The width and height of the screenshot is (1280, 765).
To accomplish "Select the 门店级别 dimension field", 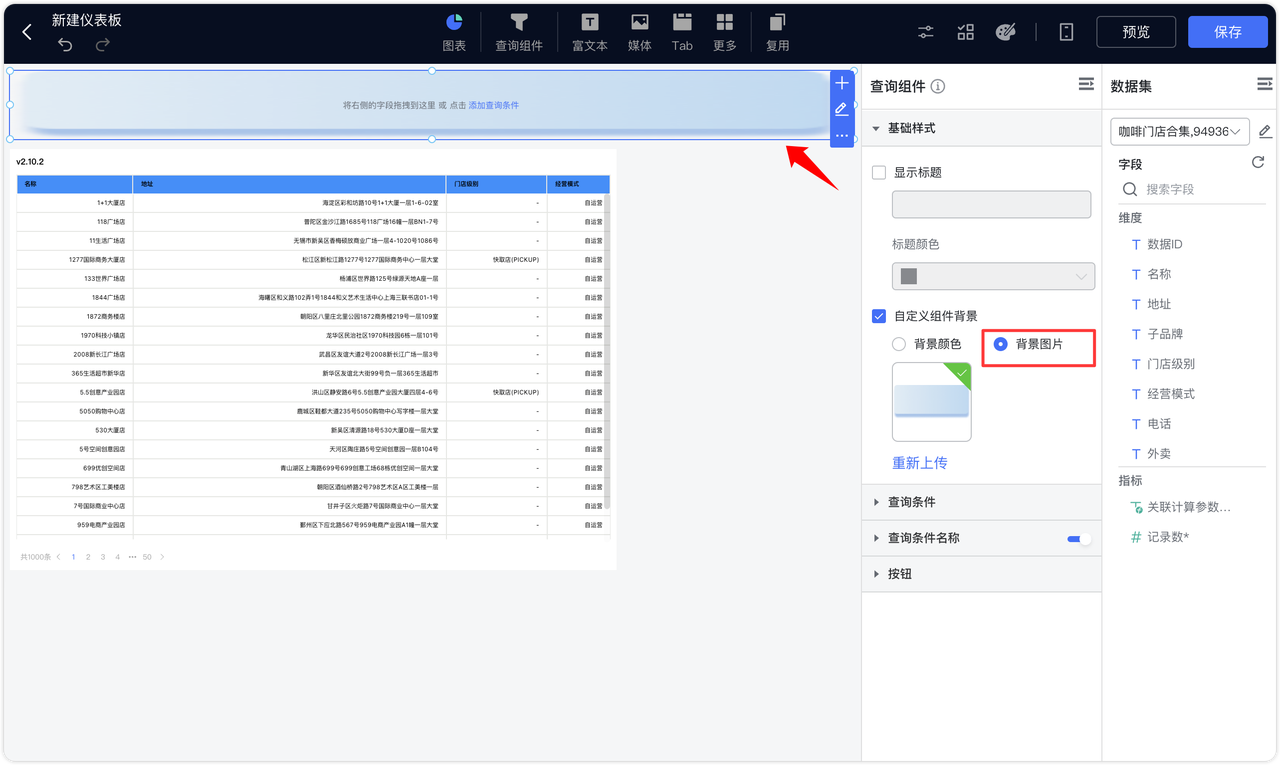I will [1171, 364].
